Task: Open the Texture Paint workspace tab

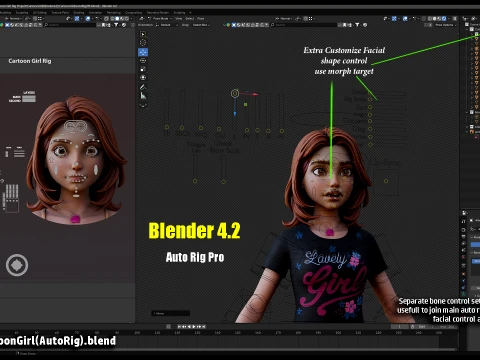Action: pos(60,13)
